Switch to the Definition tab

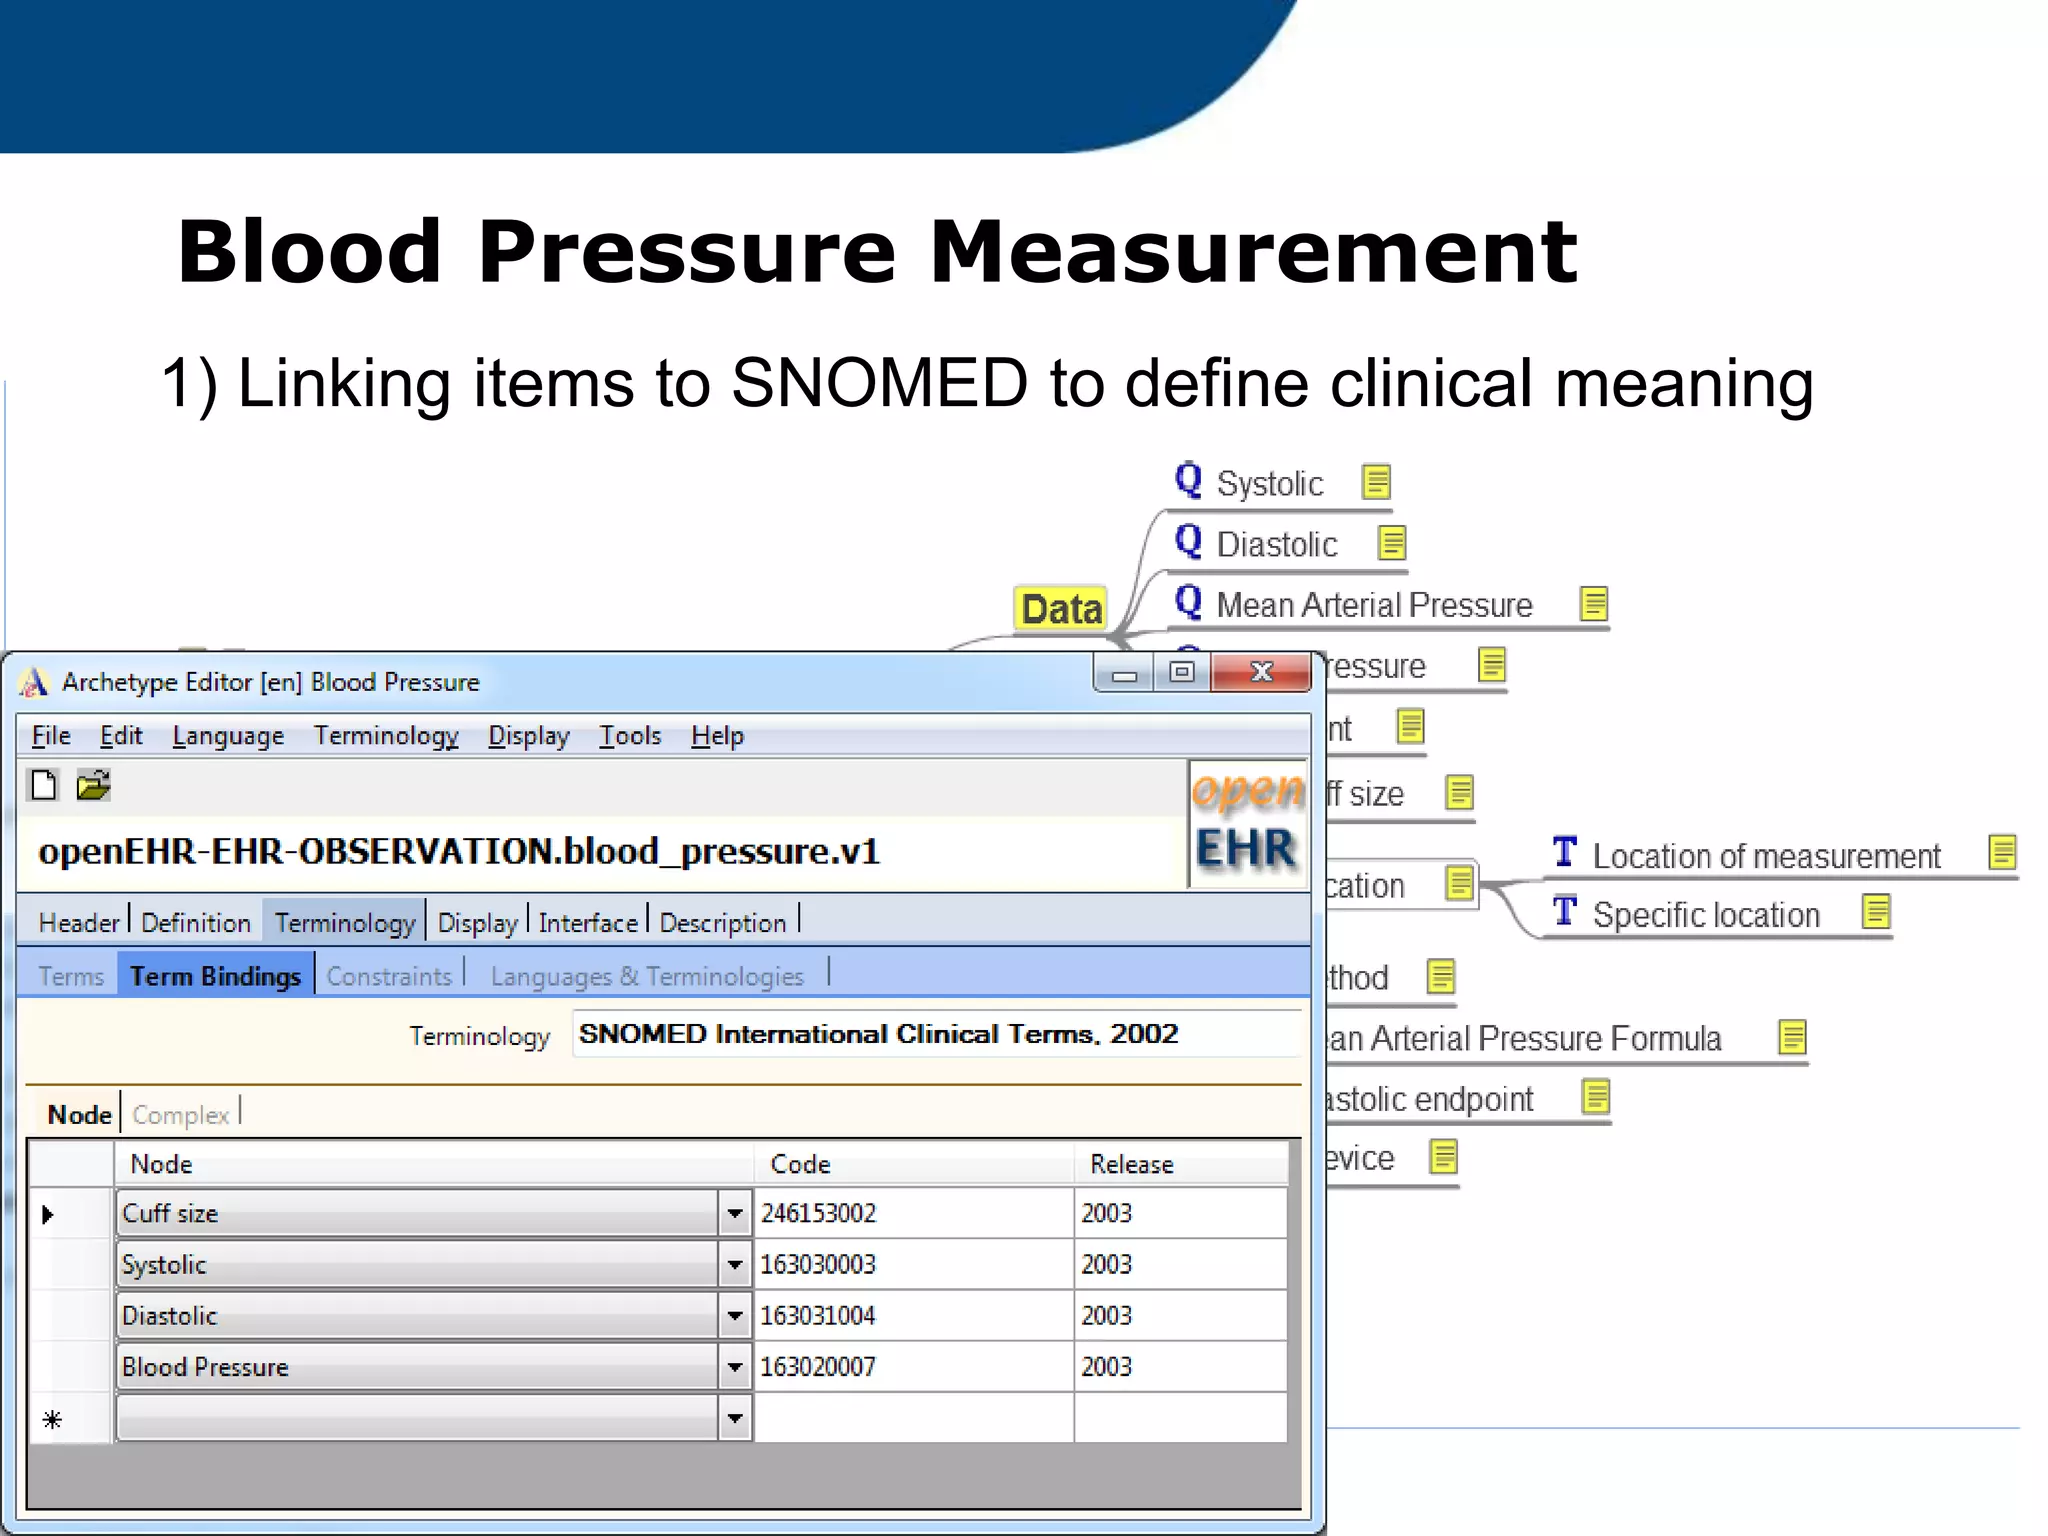click(x=196, y=922)
